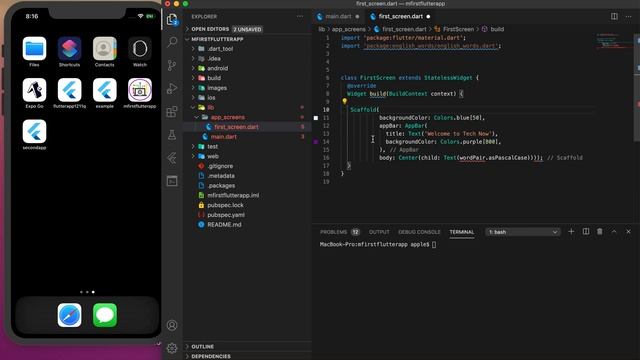Open the Testing flask icon view
This screenshot has height=360, width=640.
click(x=172, y=135)
